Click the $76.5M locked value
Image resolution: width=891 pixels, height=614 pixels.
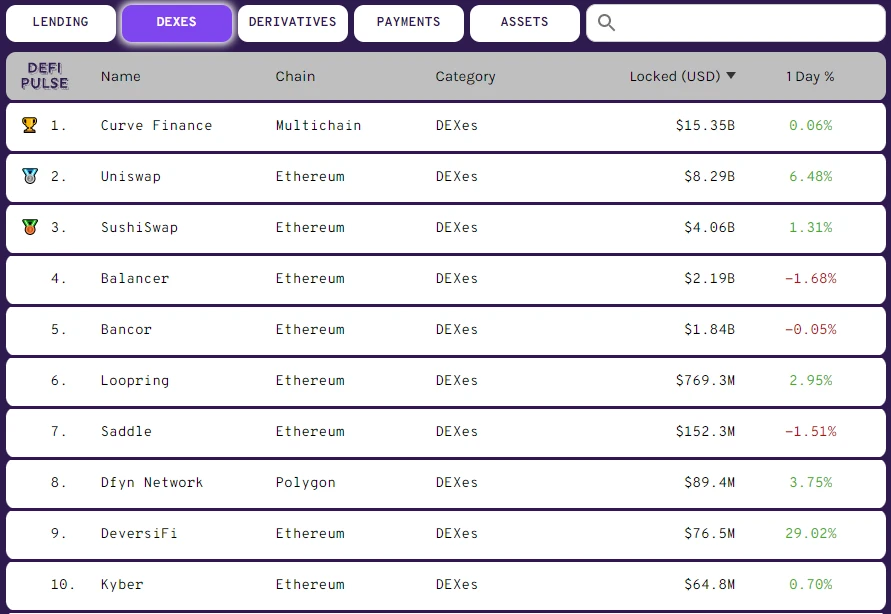710,533
